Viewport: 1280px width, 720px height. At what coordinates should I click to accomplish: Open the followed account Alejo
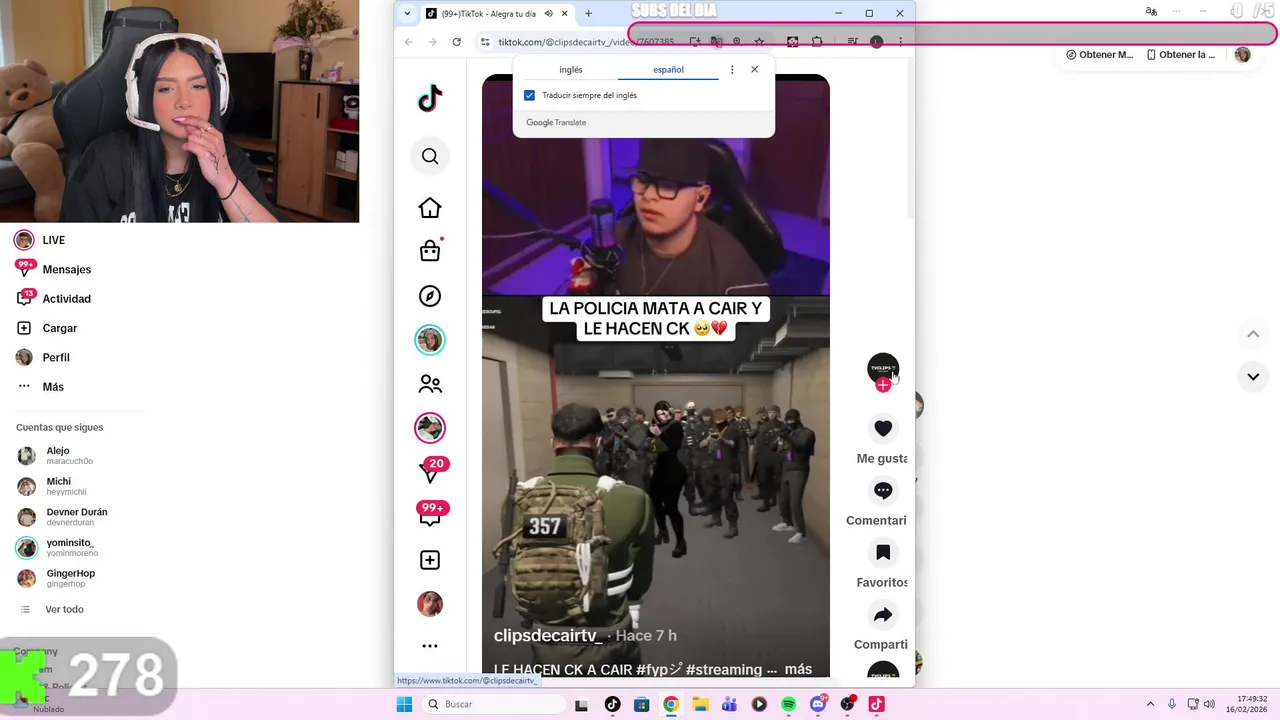point(56,456)
